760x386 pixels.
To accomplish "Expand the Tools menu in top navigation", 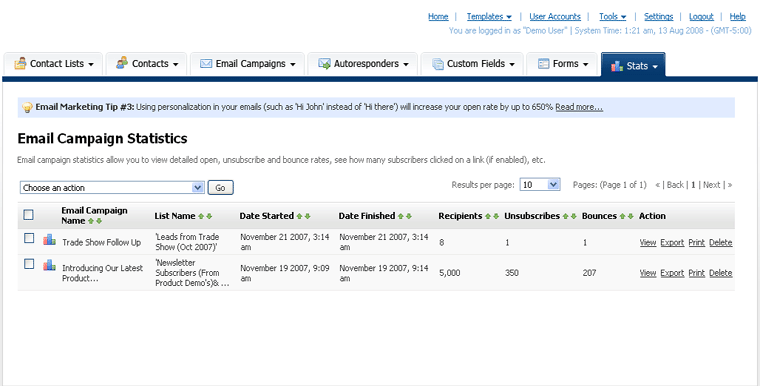I will pyautogui.click(x=612, y=16).
